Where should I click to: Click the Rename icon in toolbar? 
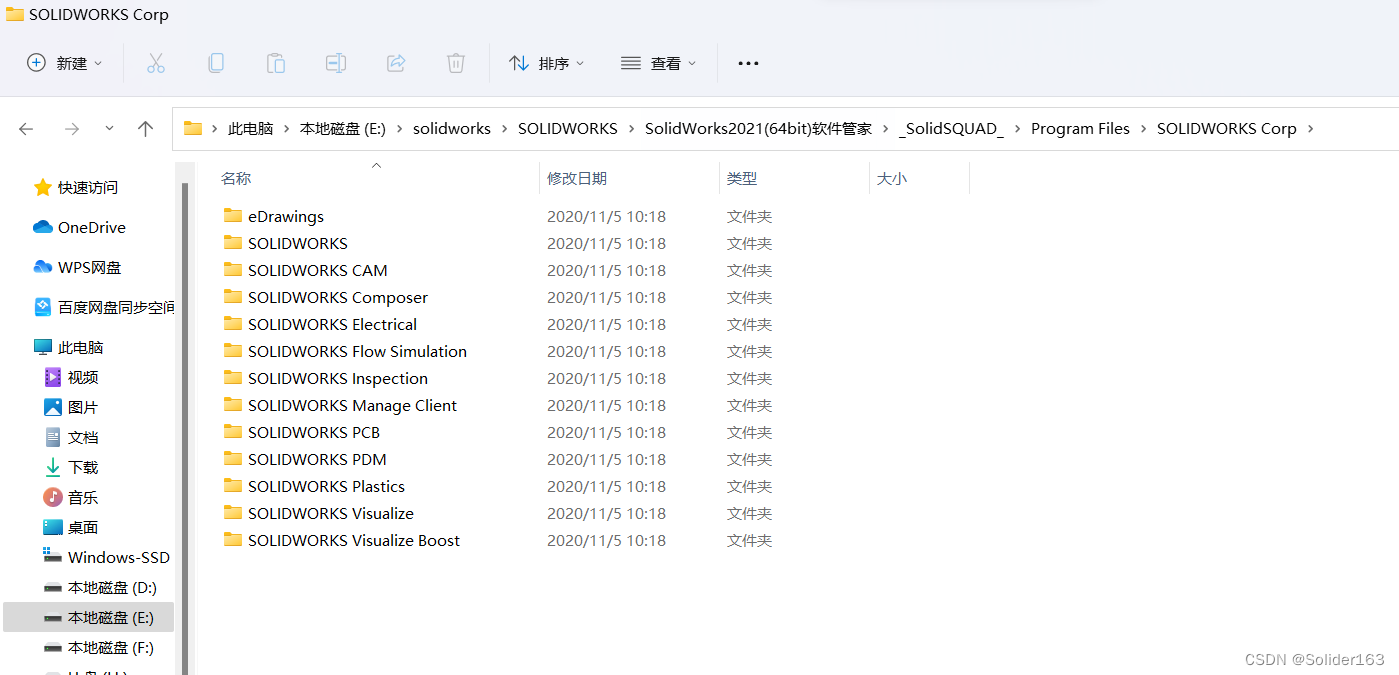336,63
